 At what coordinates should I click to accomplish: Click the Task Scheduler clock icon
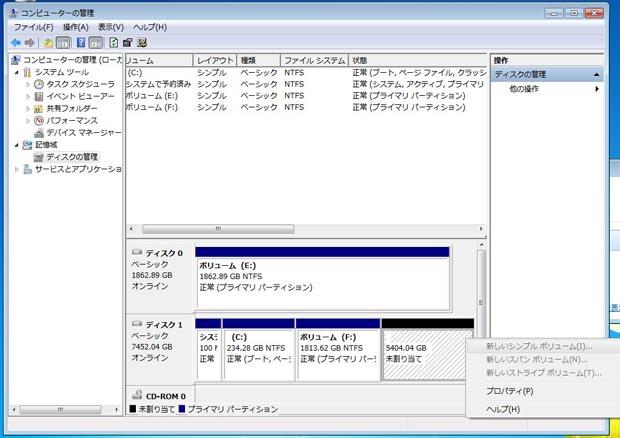click(x=38, y=84)
